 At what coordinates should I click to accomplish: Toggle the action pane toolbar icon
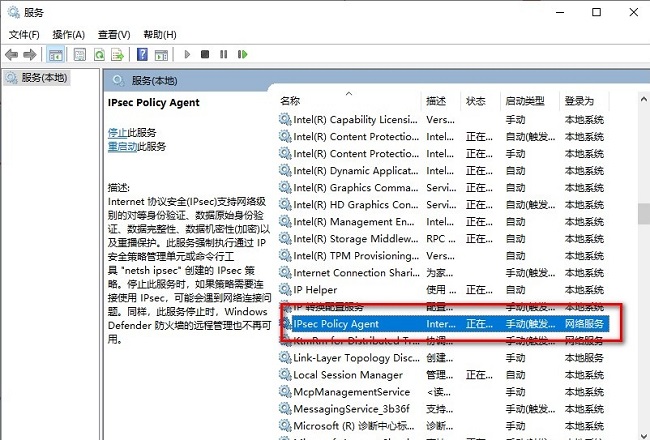click(x=161, y=54)
